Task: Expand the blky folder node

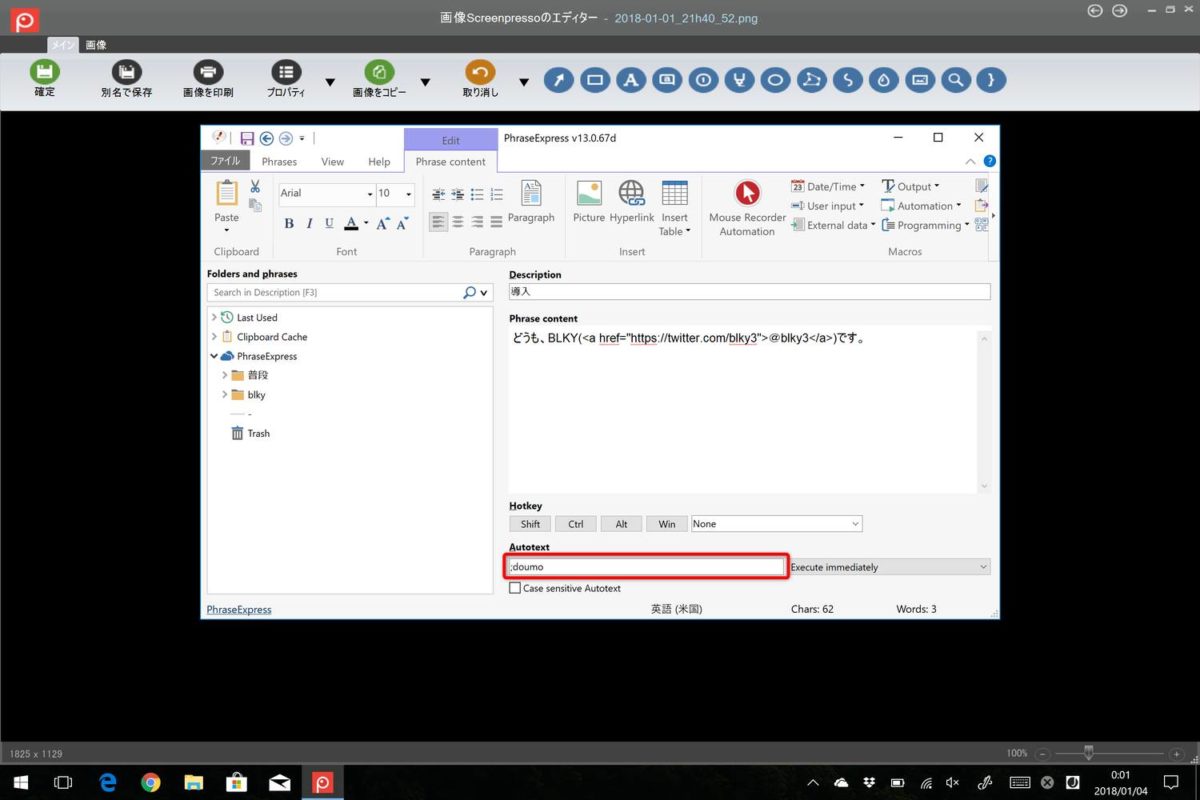Action: pyautogui.click(x=224, y=395)
